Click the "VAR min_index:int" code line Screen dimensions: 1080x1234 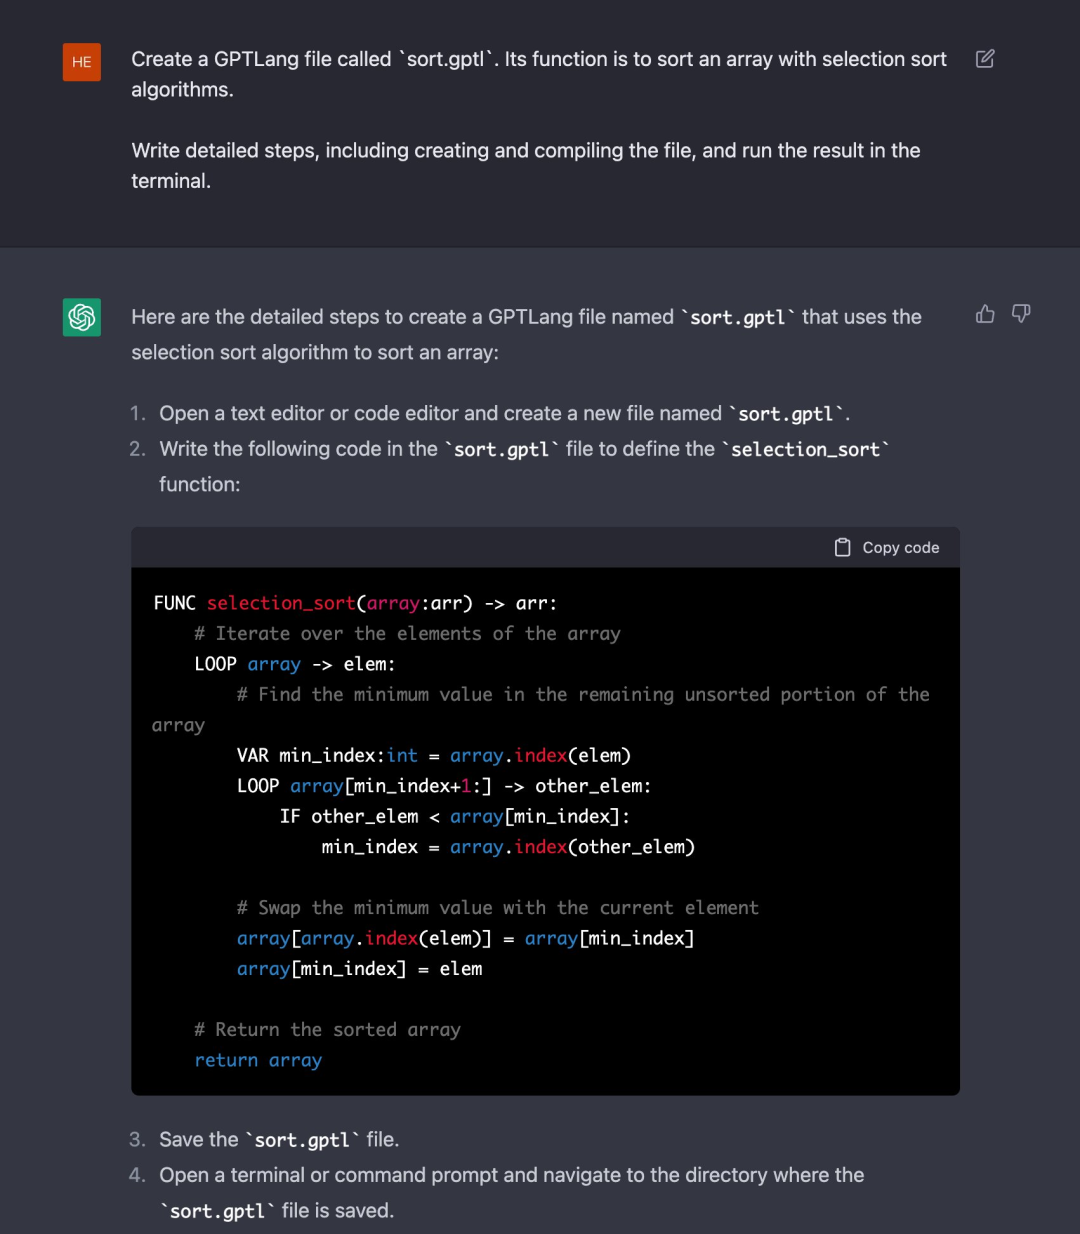coord(433,755)
